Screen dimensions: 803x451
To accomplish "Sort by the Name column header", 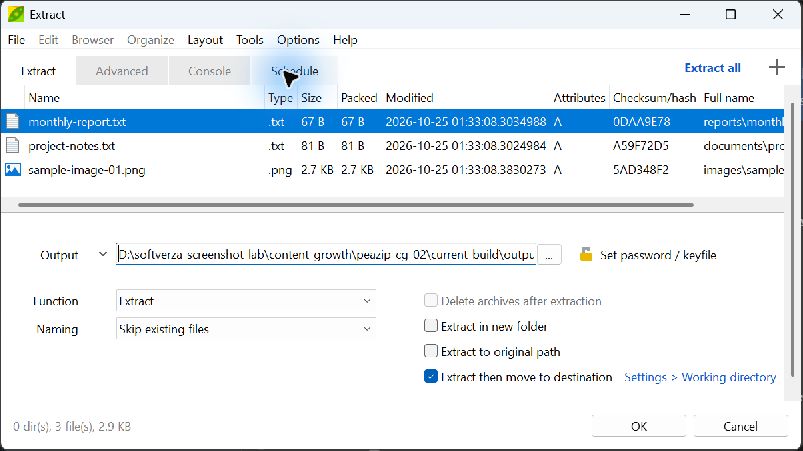I will tap(44, 97).
